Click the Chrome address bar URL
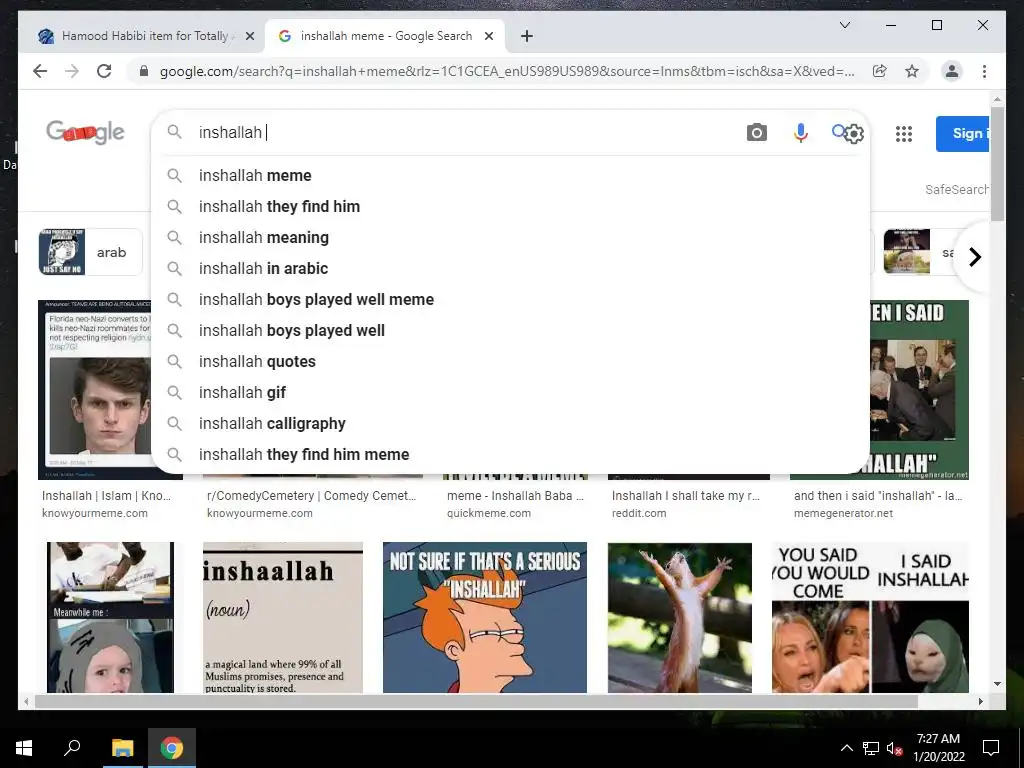The width and height of the screenshot is (1024, 768). click(507, 71)
